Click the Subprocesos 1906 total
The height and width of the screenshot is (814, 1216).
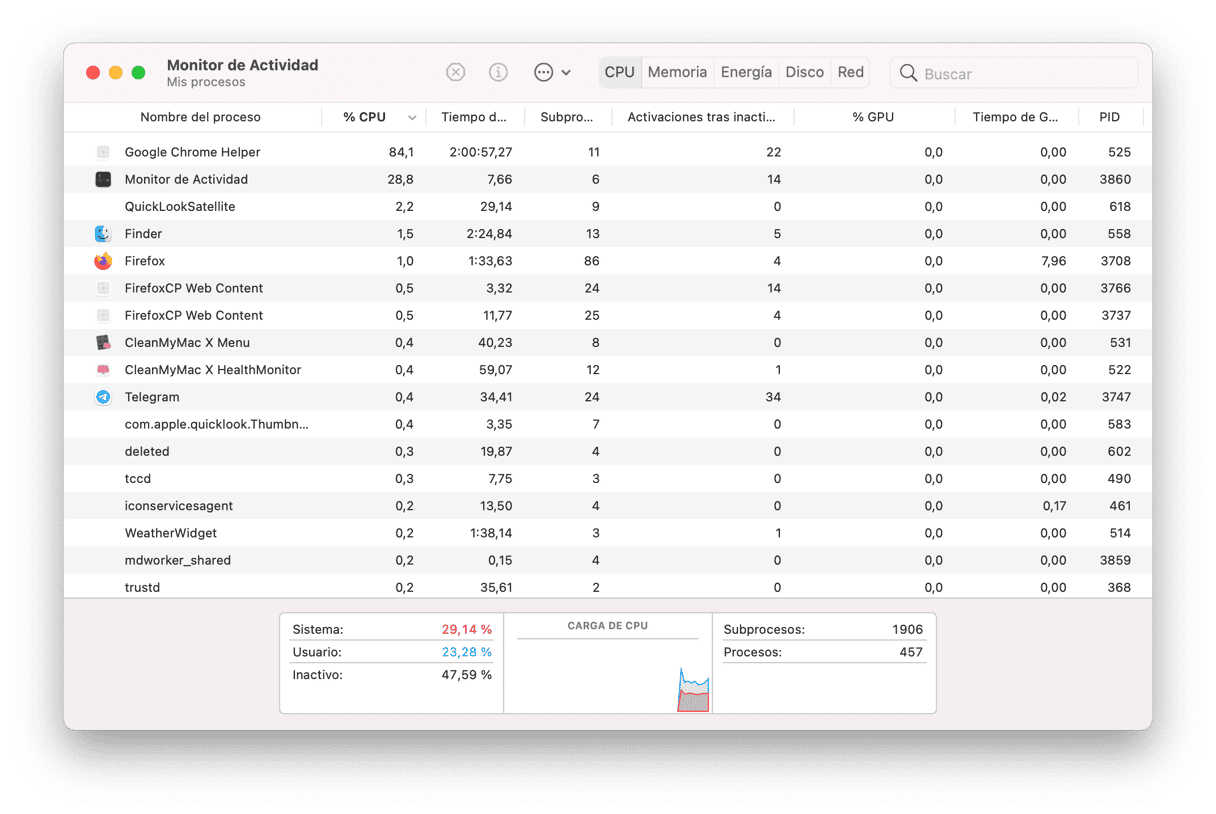tap(907, 630)
